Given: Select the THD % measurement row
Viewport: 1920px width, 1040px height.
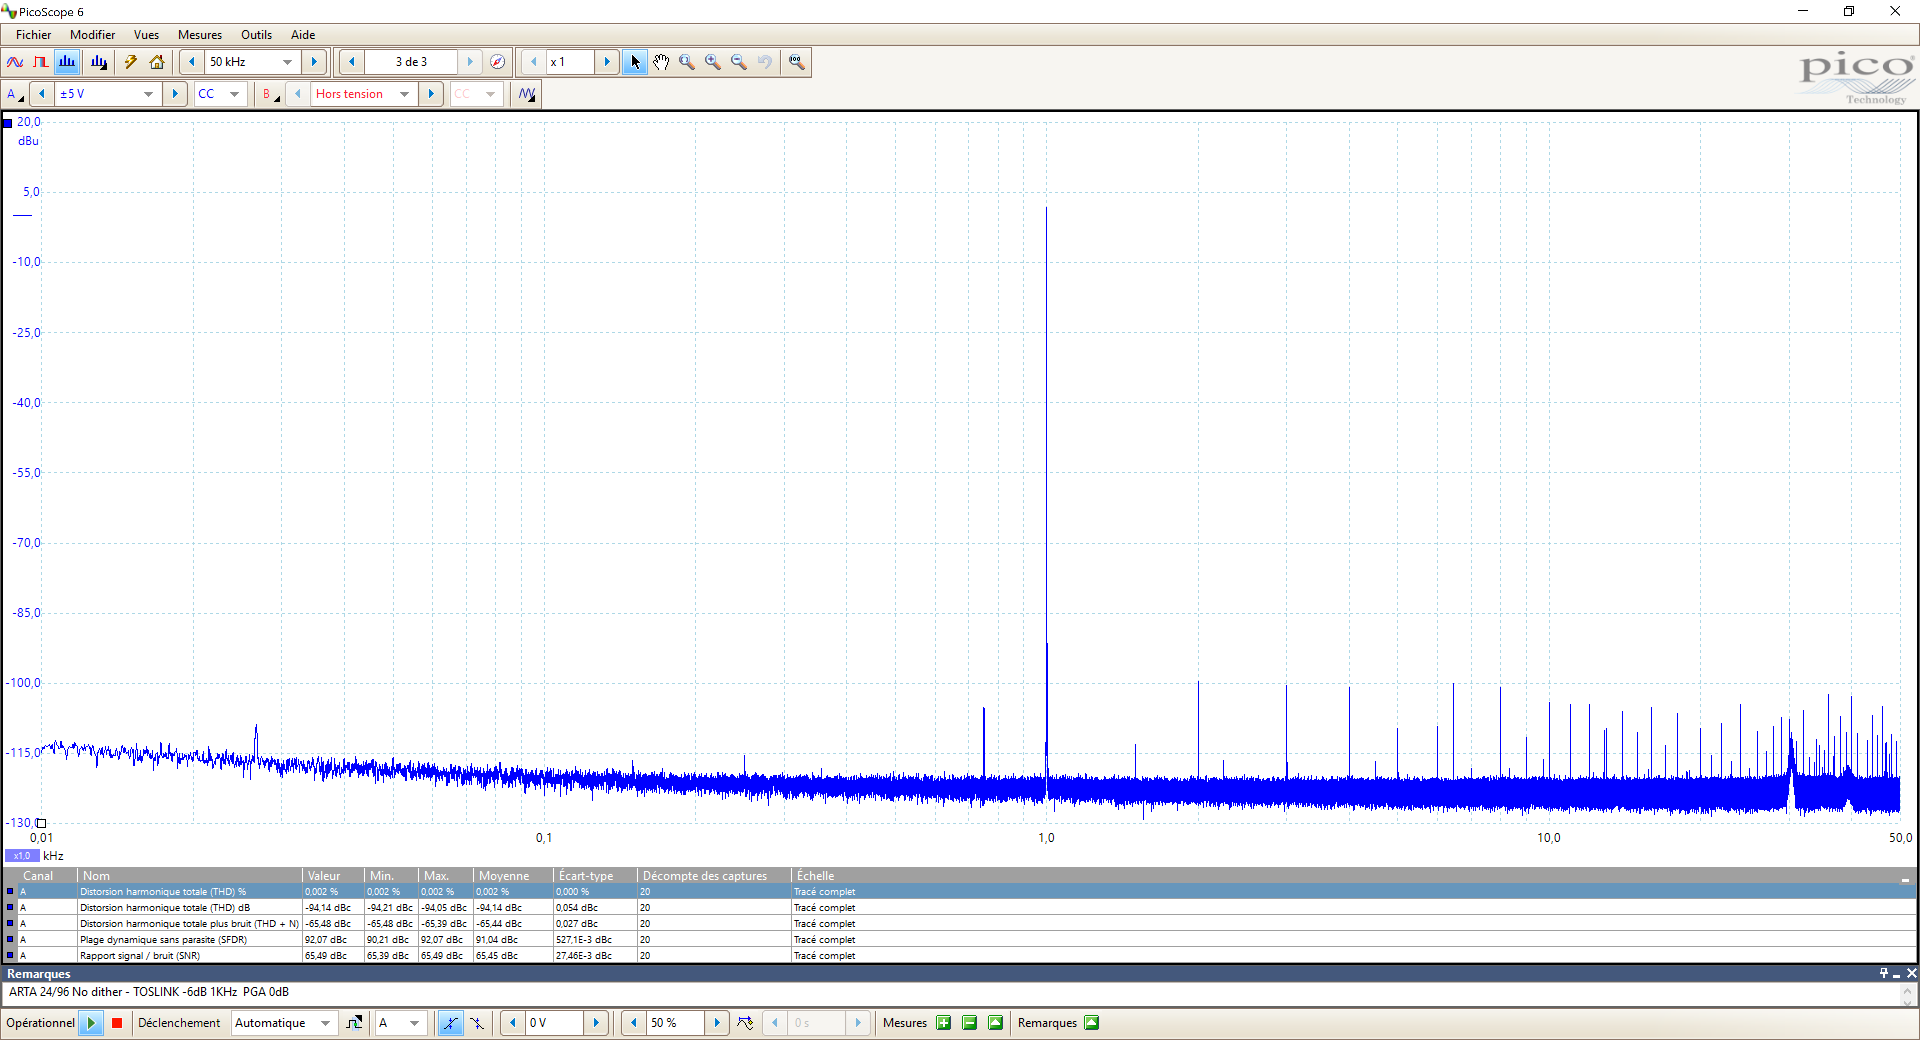Looking at the screenshot, I should coord(960,892).
